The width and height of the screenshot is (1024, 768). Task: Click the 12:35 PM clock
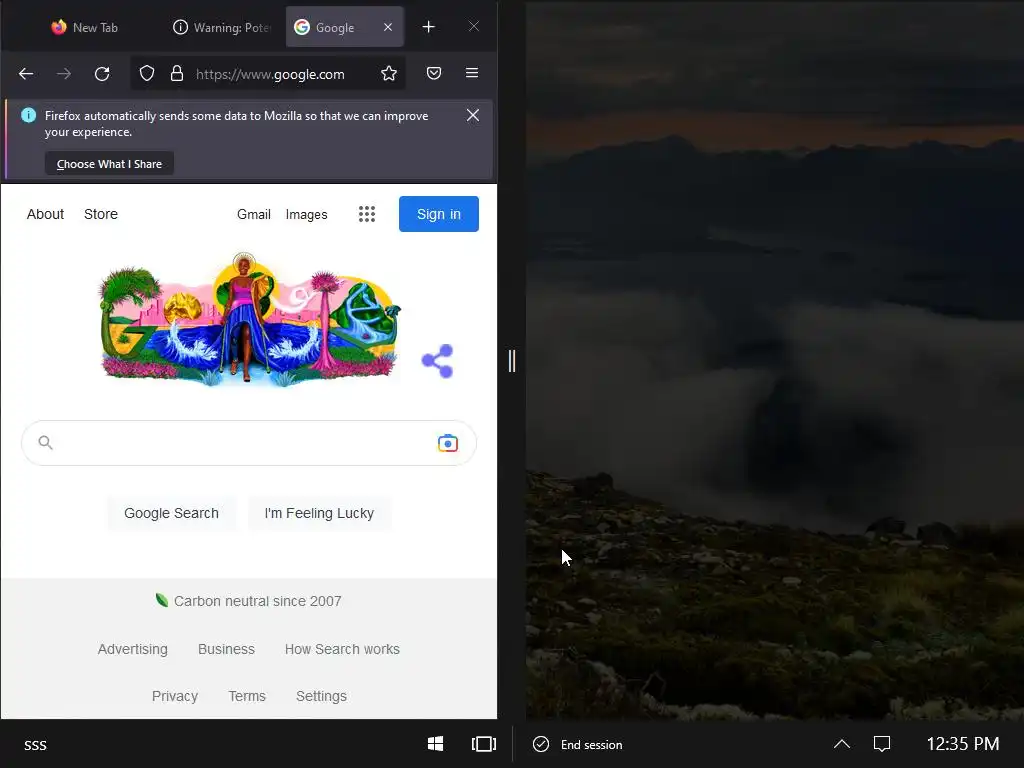(963, 744)
